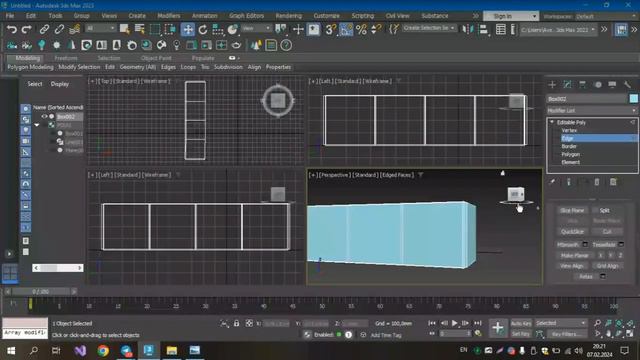Toggle visibility eye of Box002
This screenshot has height=360, width=640.
click(44, 117)
